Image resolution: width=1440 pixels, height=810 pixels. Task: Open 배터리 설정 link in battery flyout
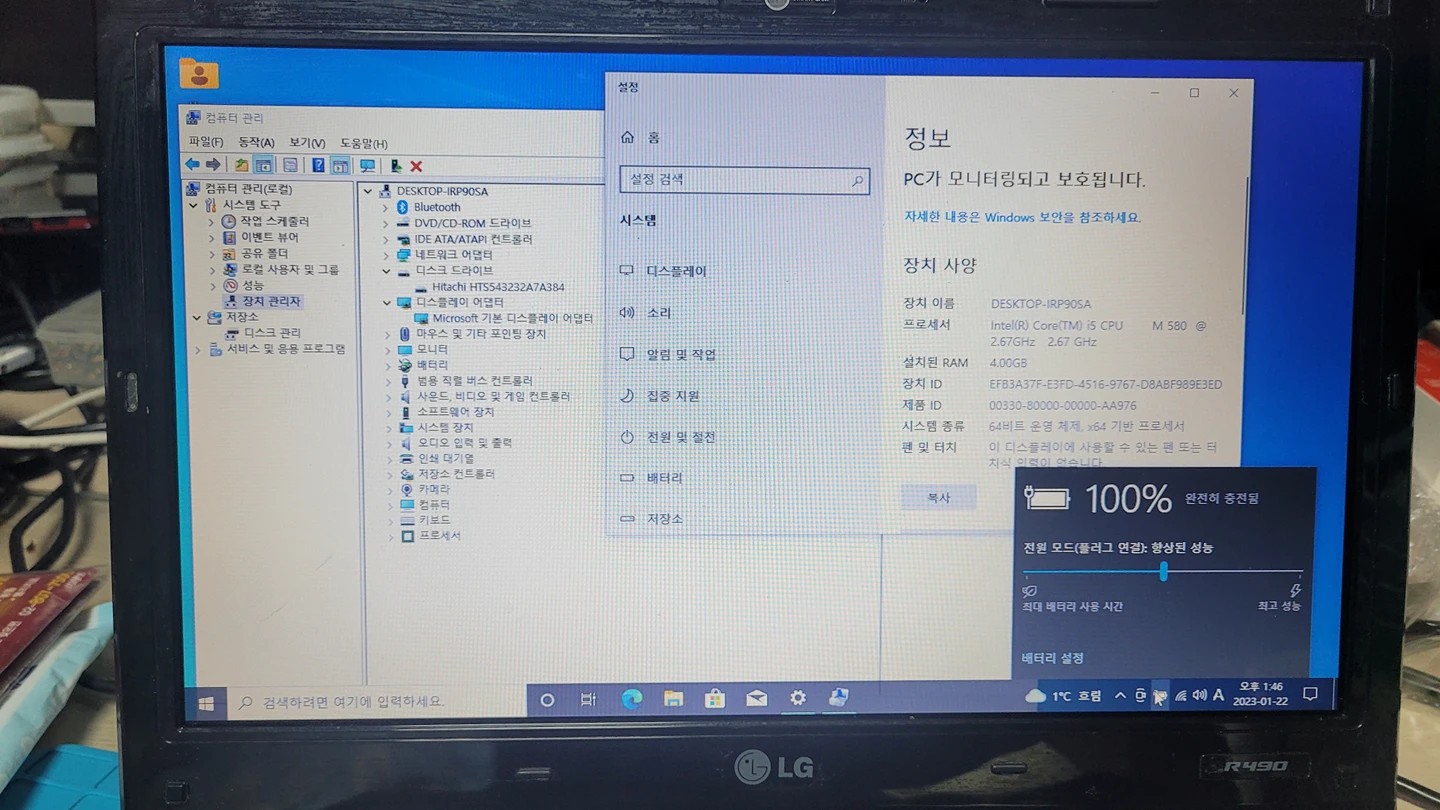pos(1055,657)
